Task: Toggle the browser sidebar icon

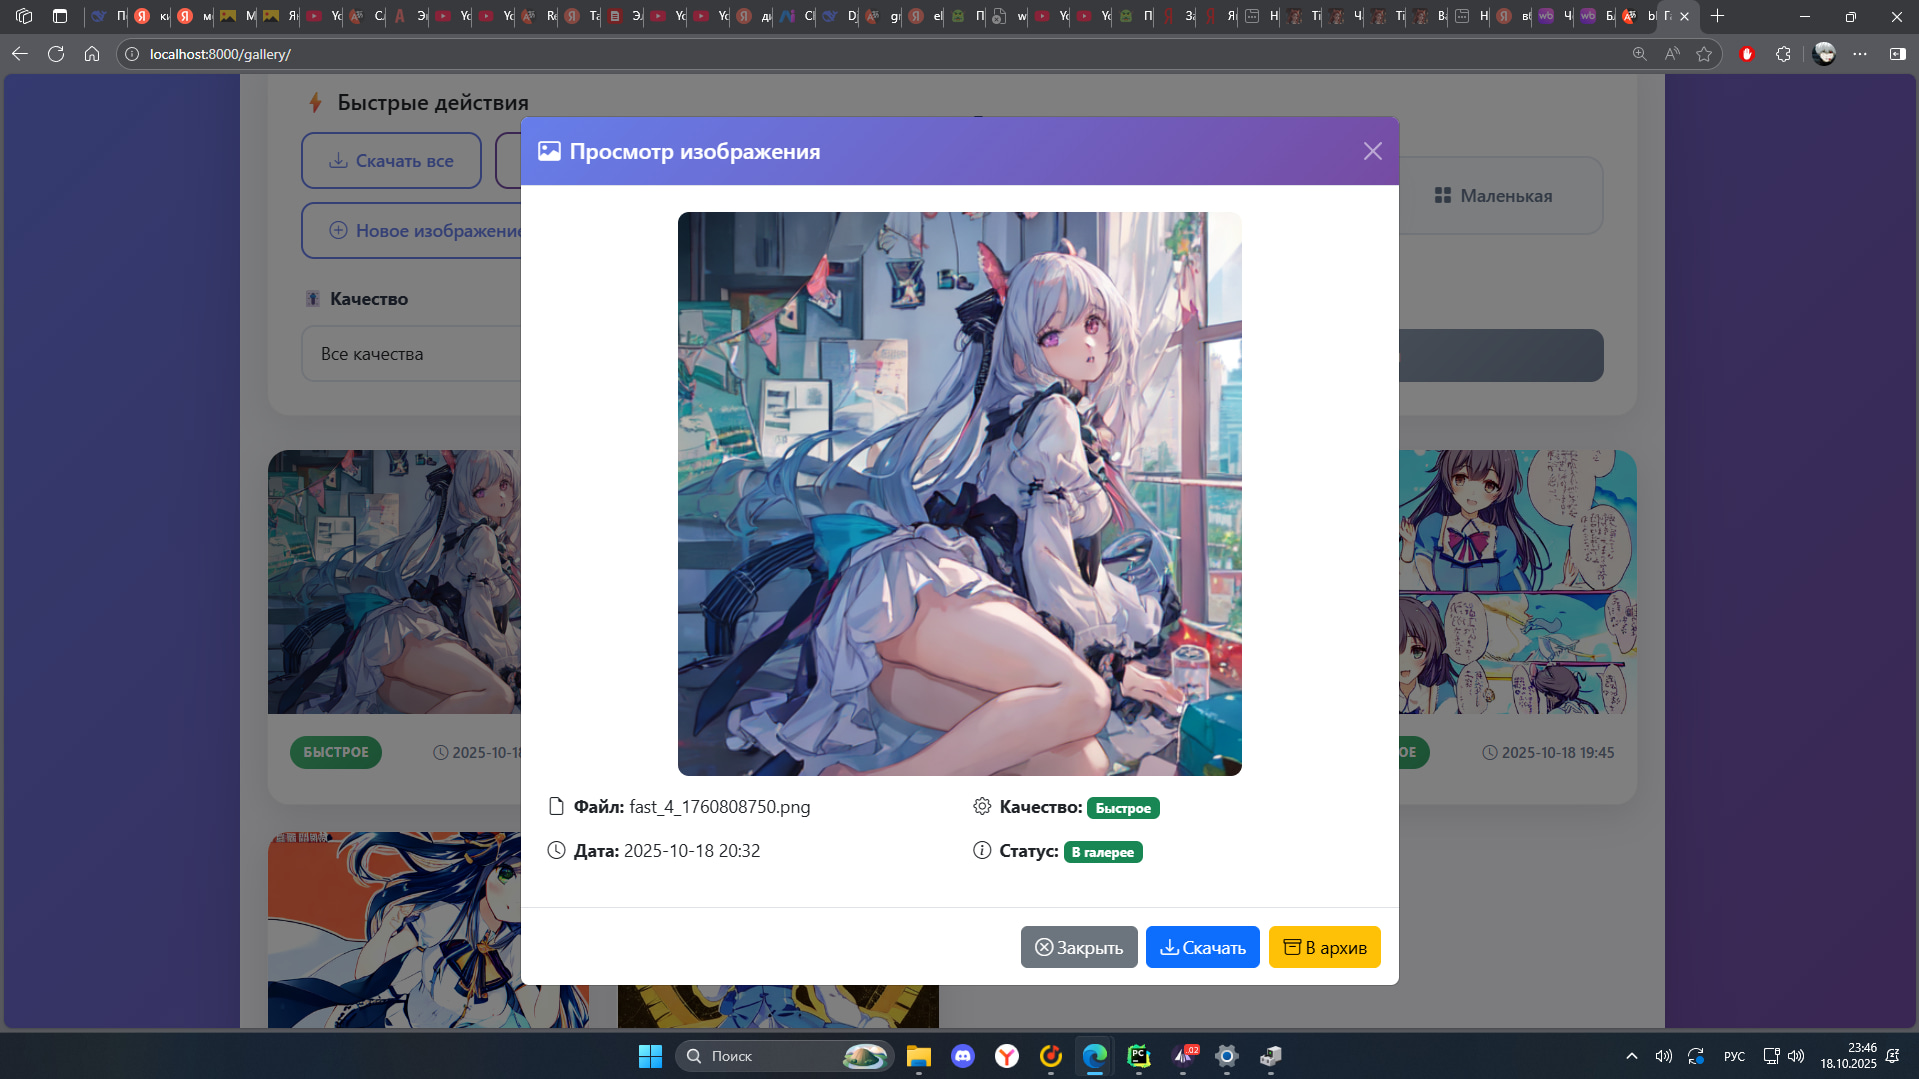Action: click(x=1897, y=54)
